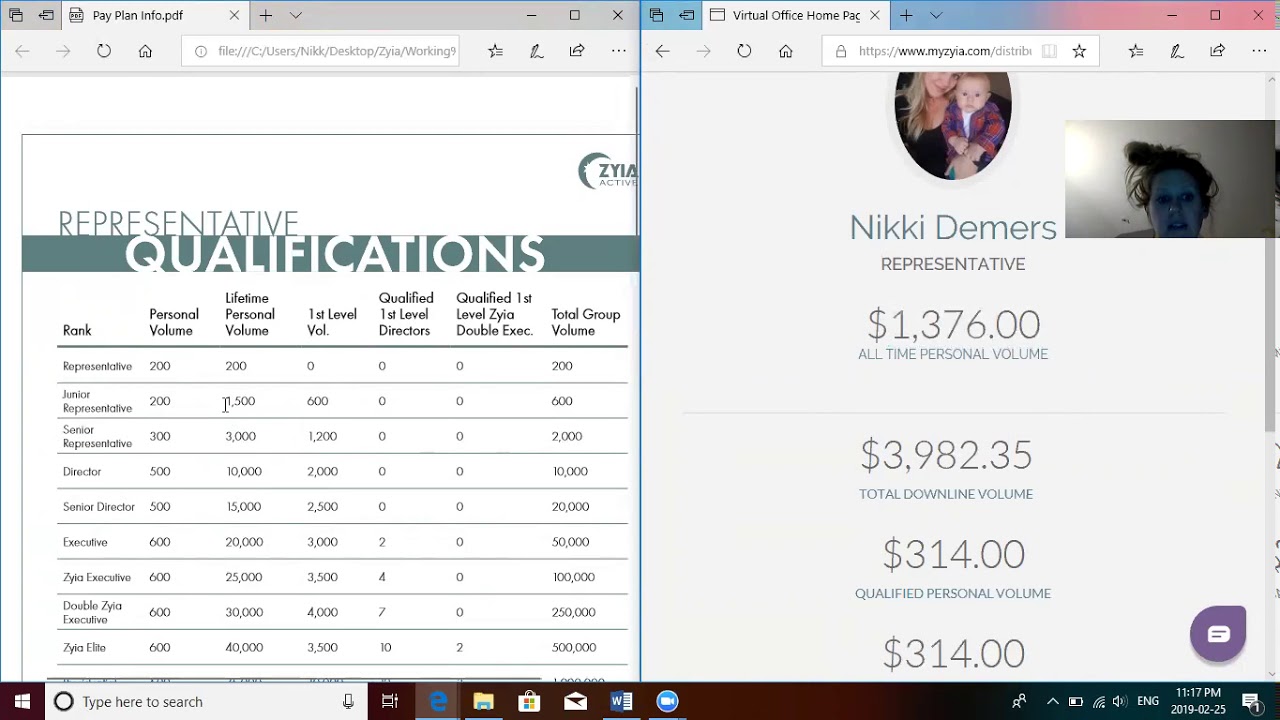1280x720 pixels.
Task: Open Mail app from the taskbar
Action: [575, 701]
